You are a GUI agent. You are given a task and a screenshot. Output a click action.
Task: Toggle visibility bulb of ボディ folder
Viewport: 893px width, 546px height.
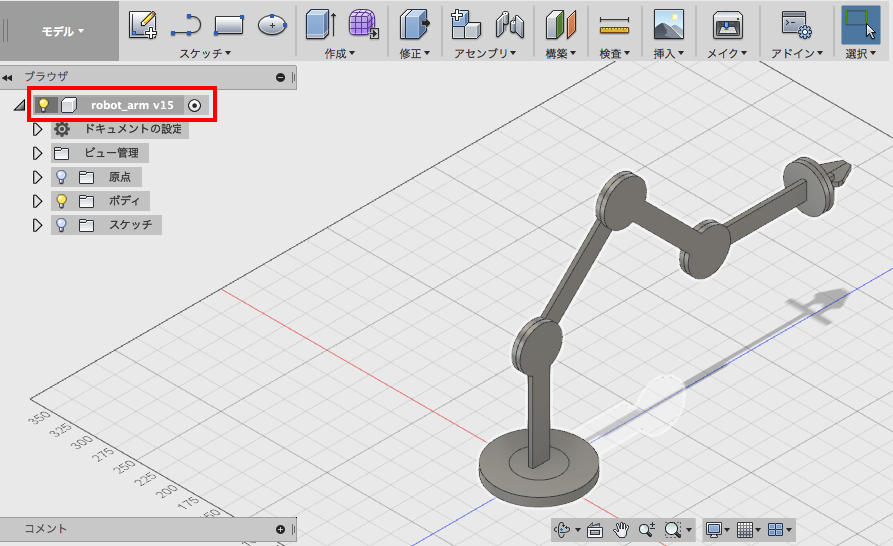click(x=62, y=201)
